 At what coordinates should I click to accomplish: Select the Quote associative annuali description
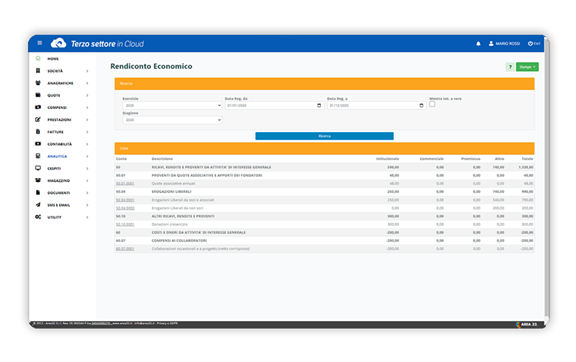pos(173,183)
